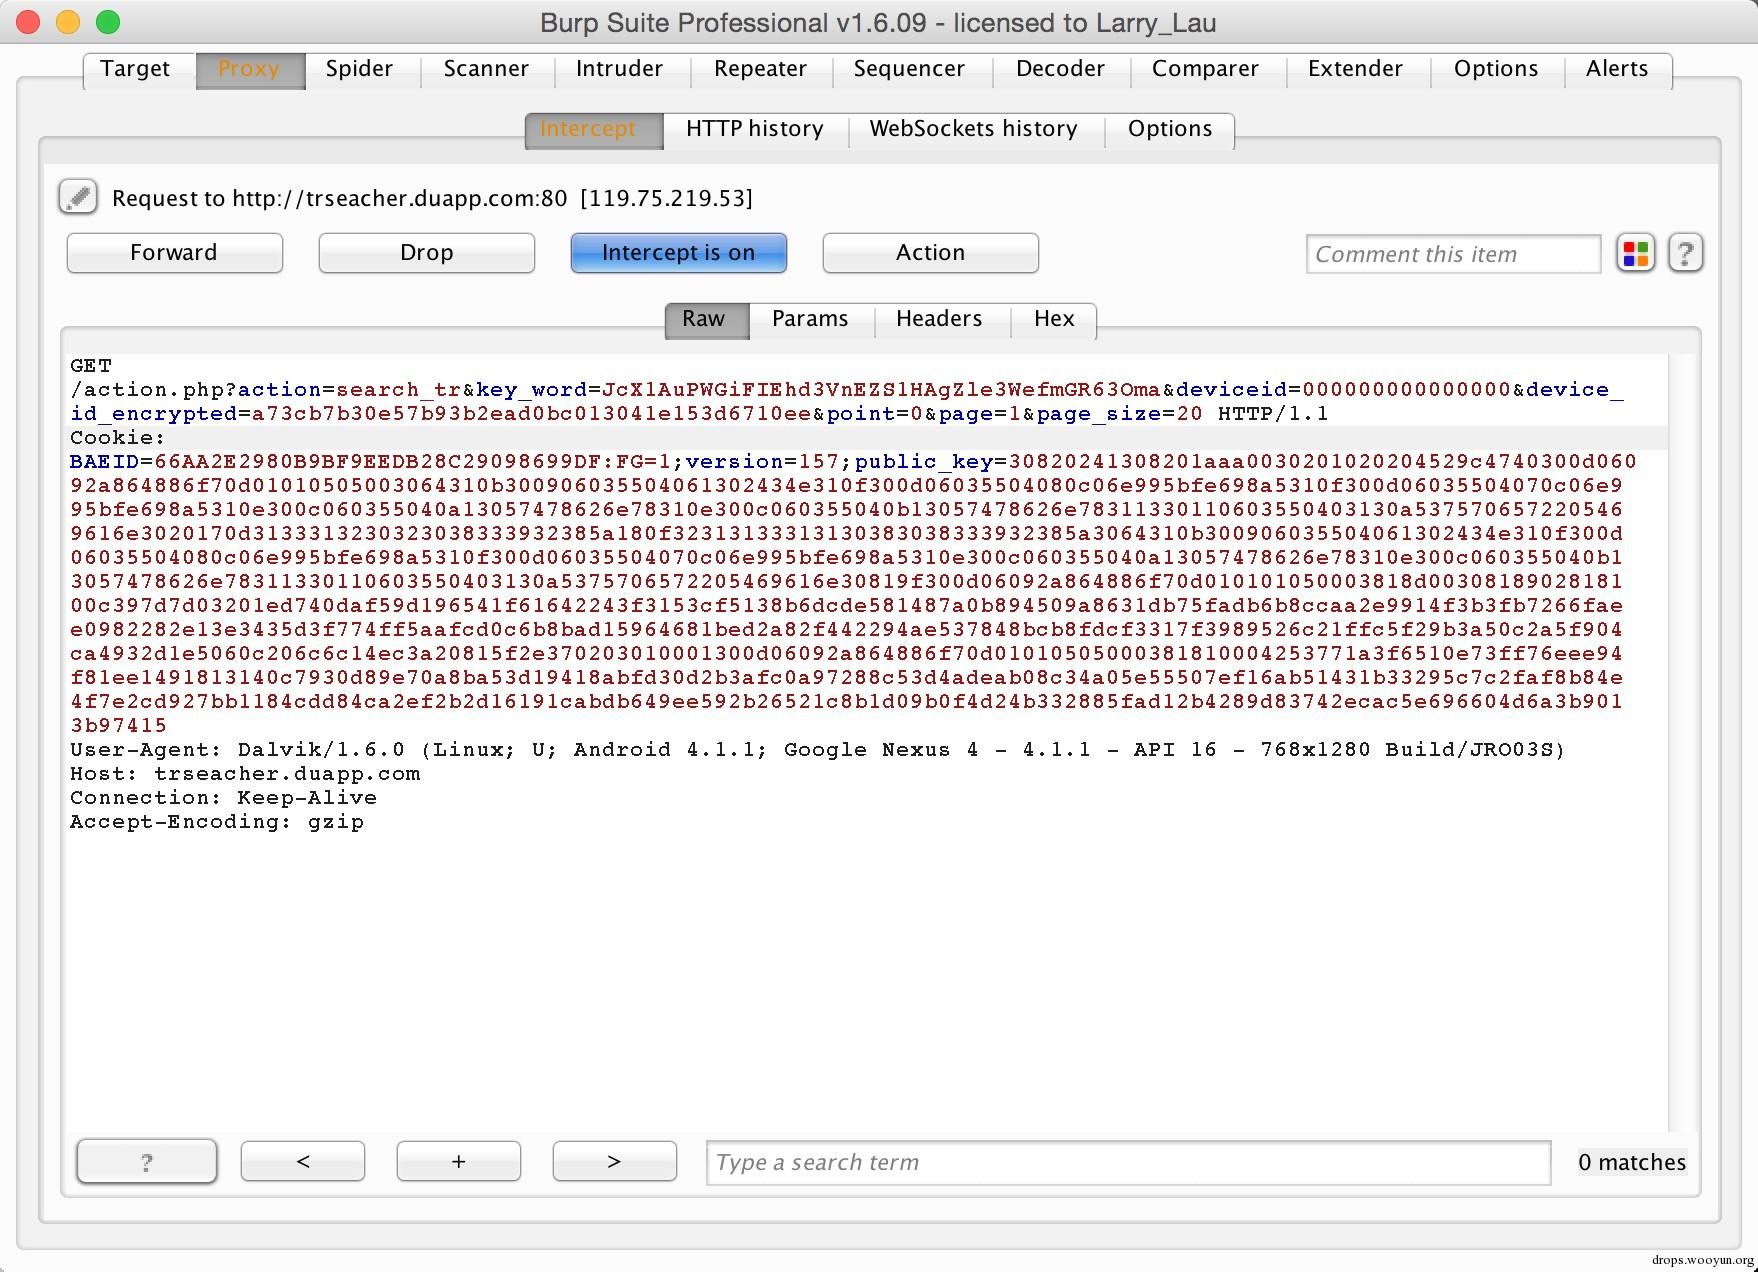Click the pencil edit request icon
The height and width of the screenshot is (1272, 1758).
(78, 197)
